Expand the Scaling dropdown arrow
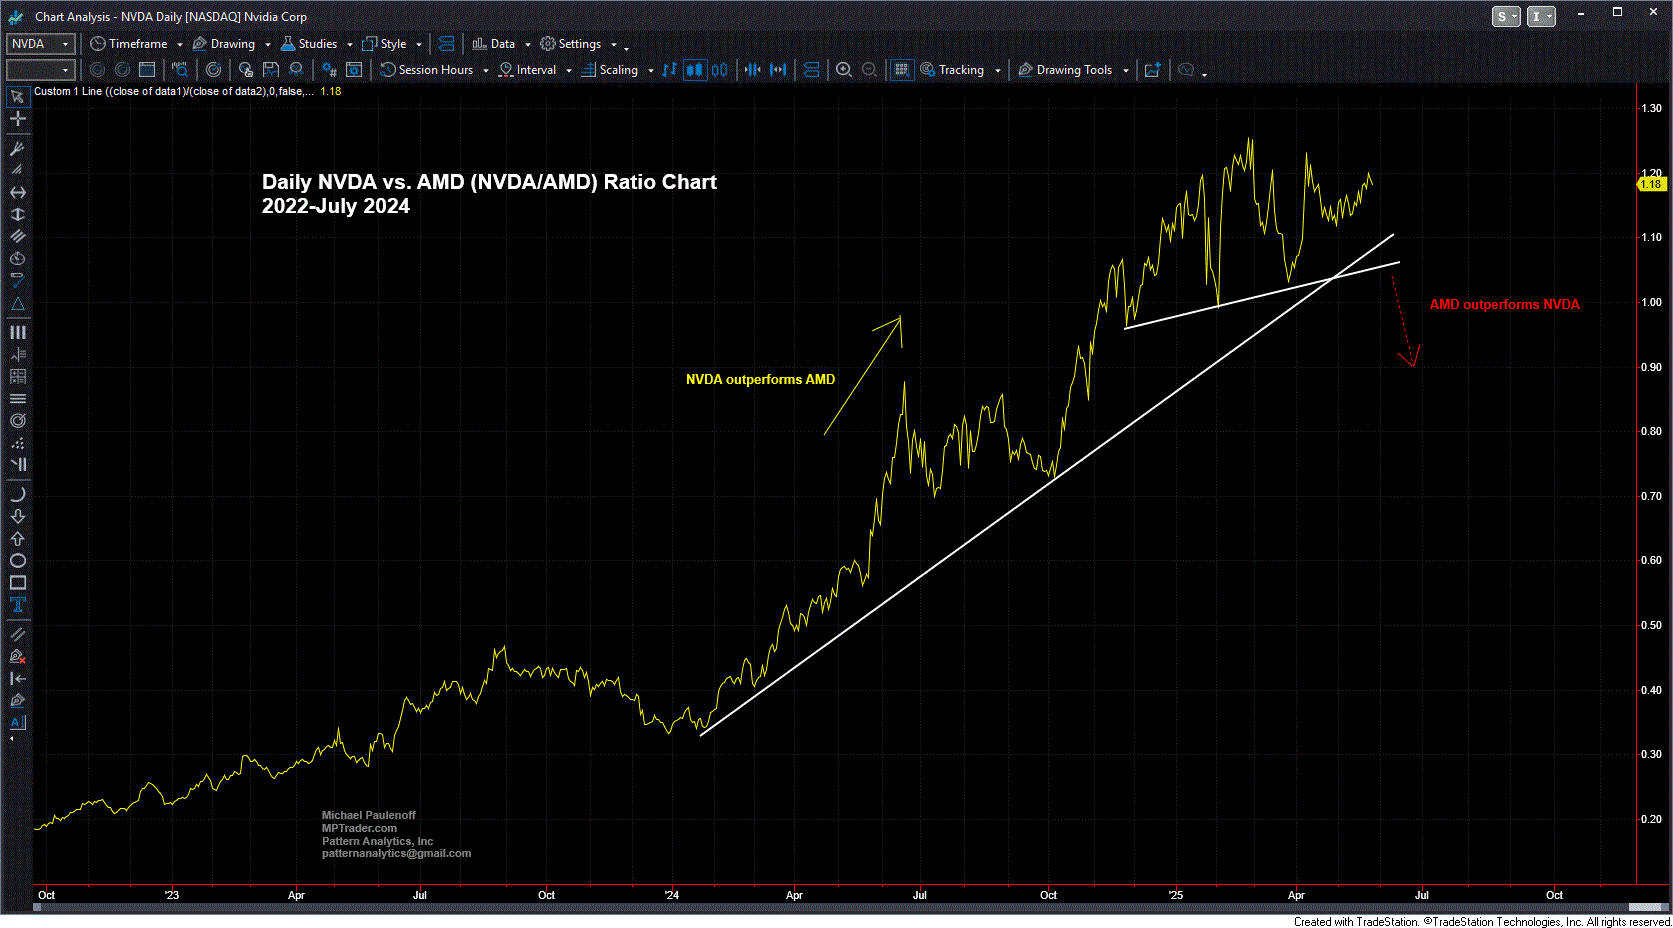The width and height of the screenshot is (1673, 928). tap(650, 70)
